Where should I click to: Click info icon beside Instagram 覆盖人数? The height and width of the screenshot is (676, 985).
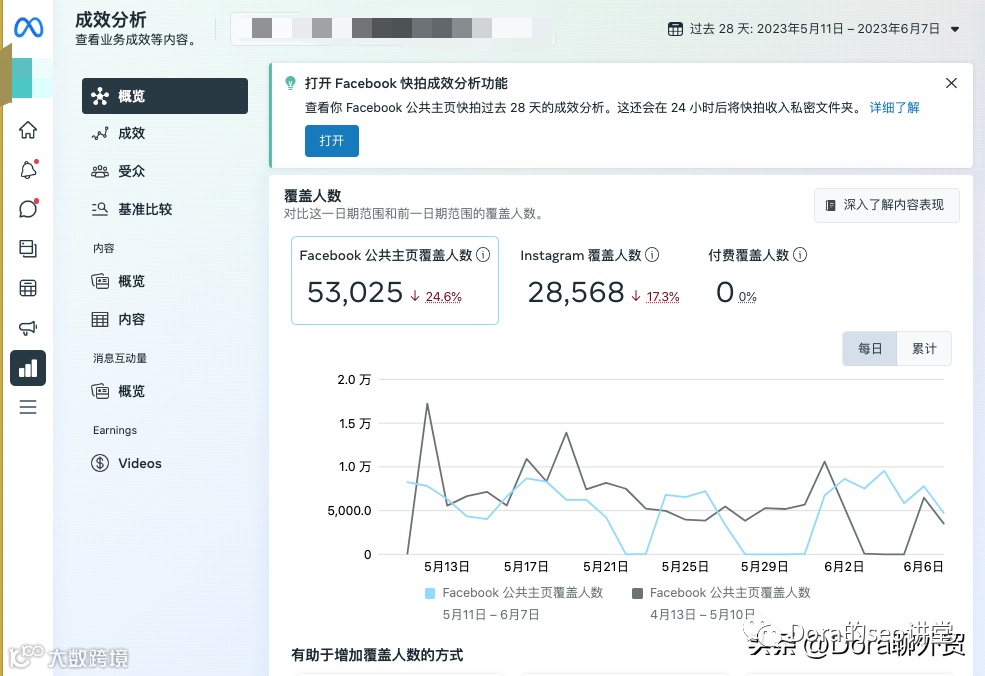point(652,254)
